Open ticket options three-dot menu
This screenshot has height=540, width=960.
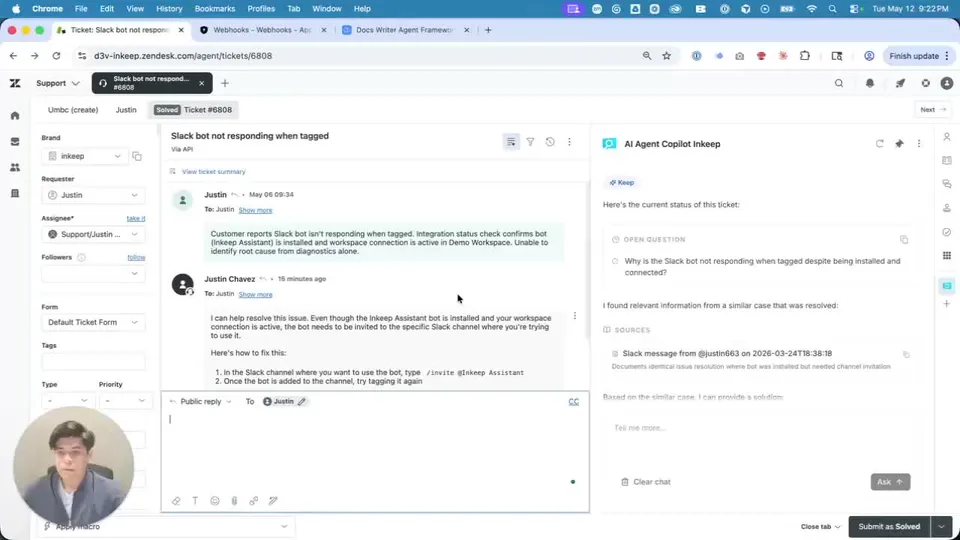pos(569,142)
